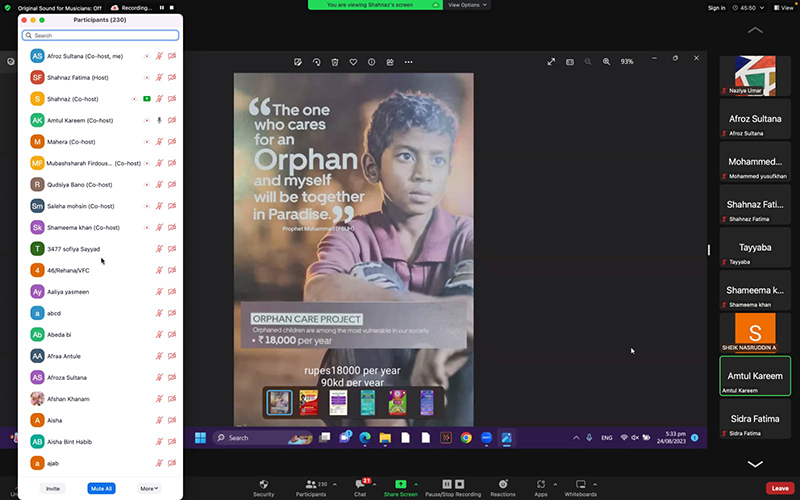Open Google Chrome from the shared taskbar
Viewport: 800px width, 500px height.
click(x=466, y=438)
